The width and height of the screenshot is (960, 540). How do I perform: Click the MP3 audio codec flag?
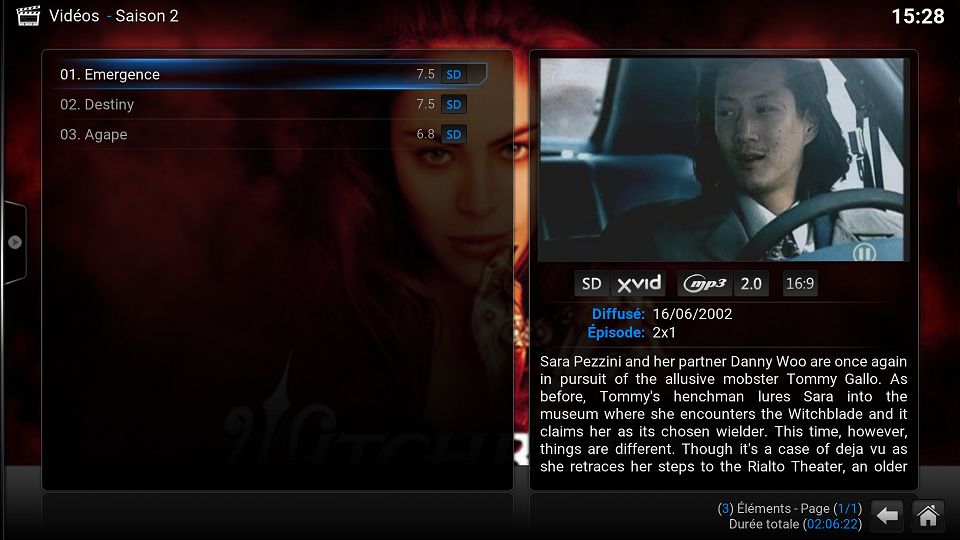click(x=705, y=283)
